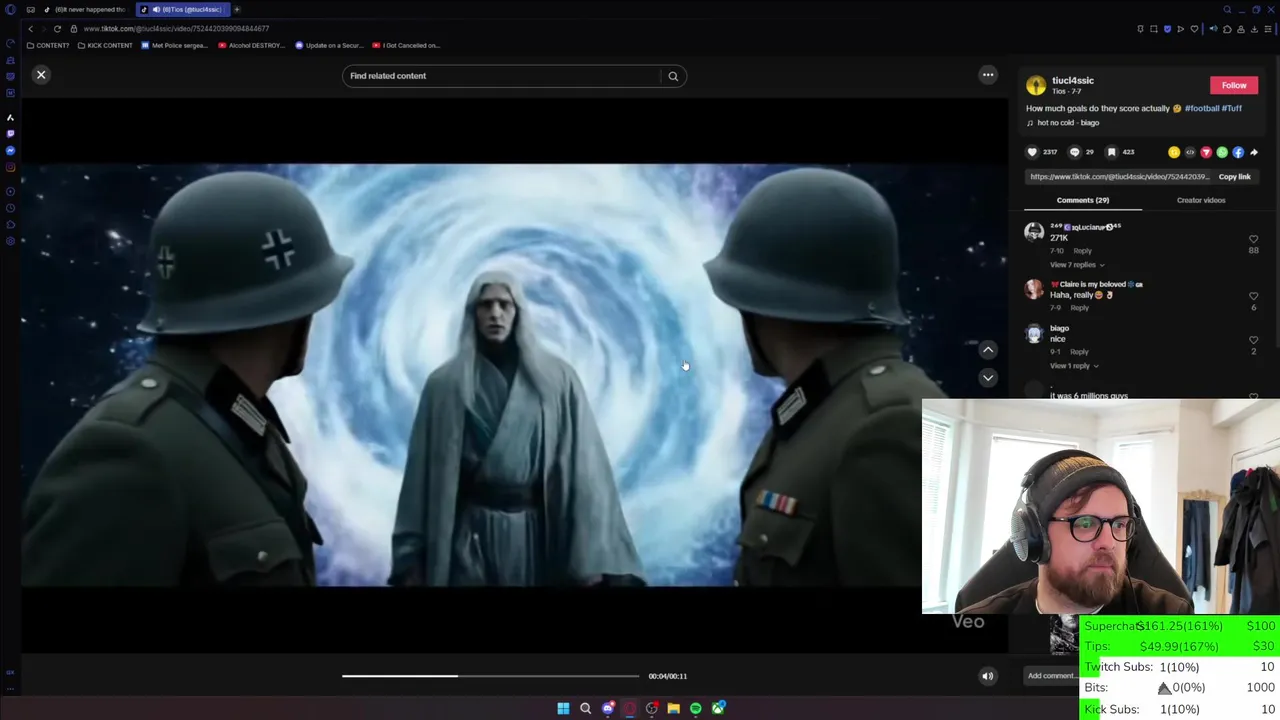Switch to 'It never happened' browser tab
The height and width of the screenshot is (720, 1280).
pos(85,10)
